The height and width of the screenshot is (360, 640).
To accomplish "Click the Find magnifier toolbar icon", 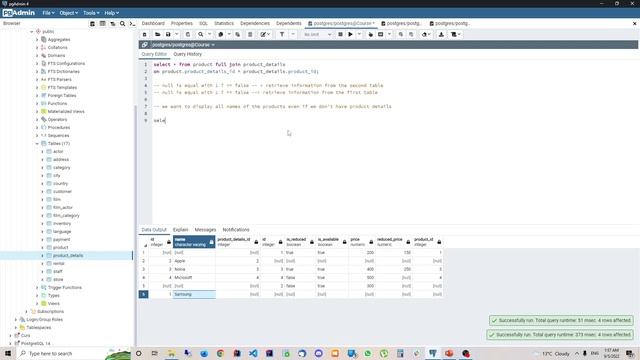I will (x=201, y=35).
